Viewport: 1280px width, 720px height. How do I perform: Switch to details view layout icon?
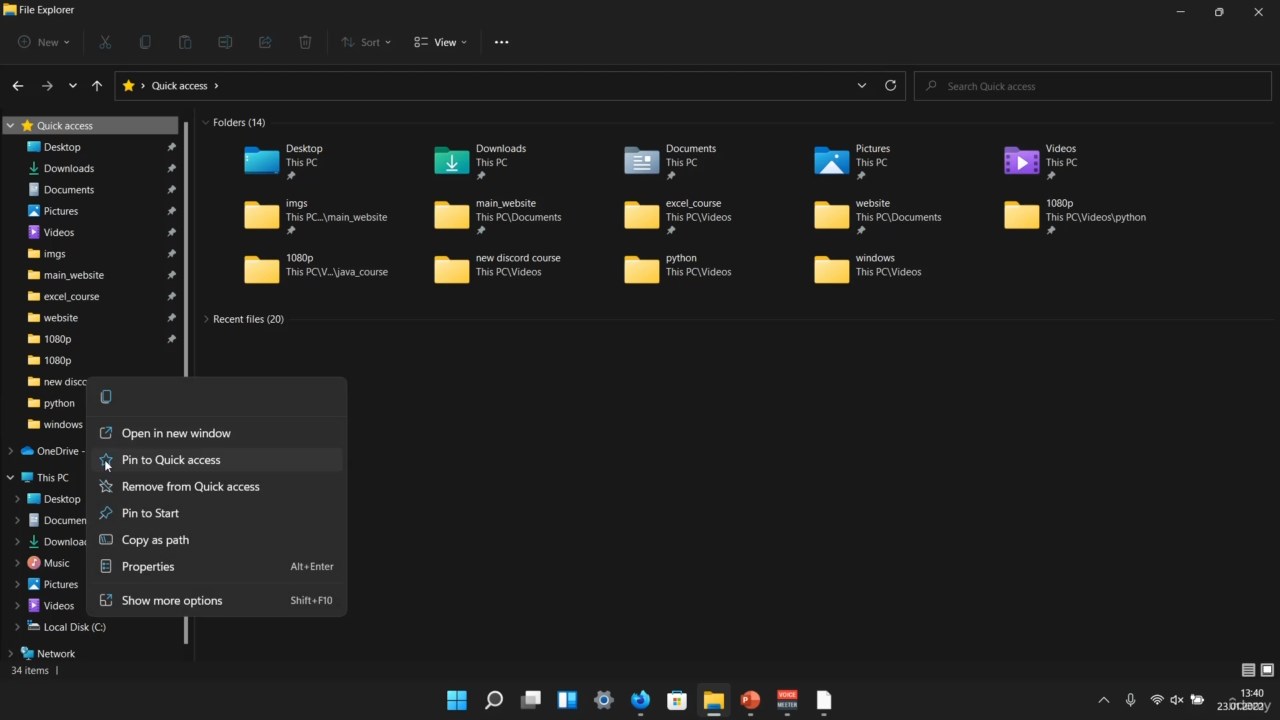[1248, 670]
